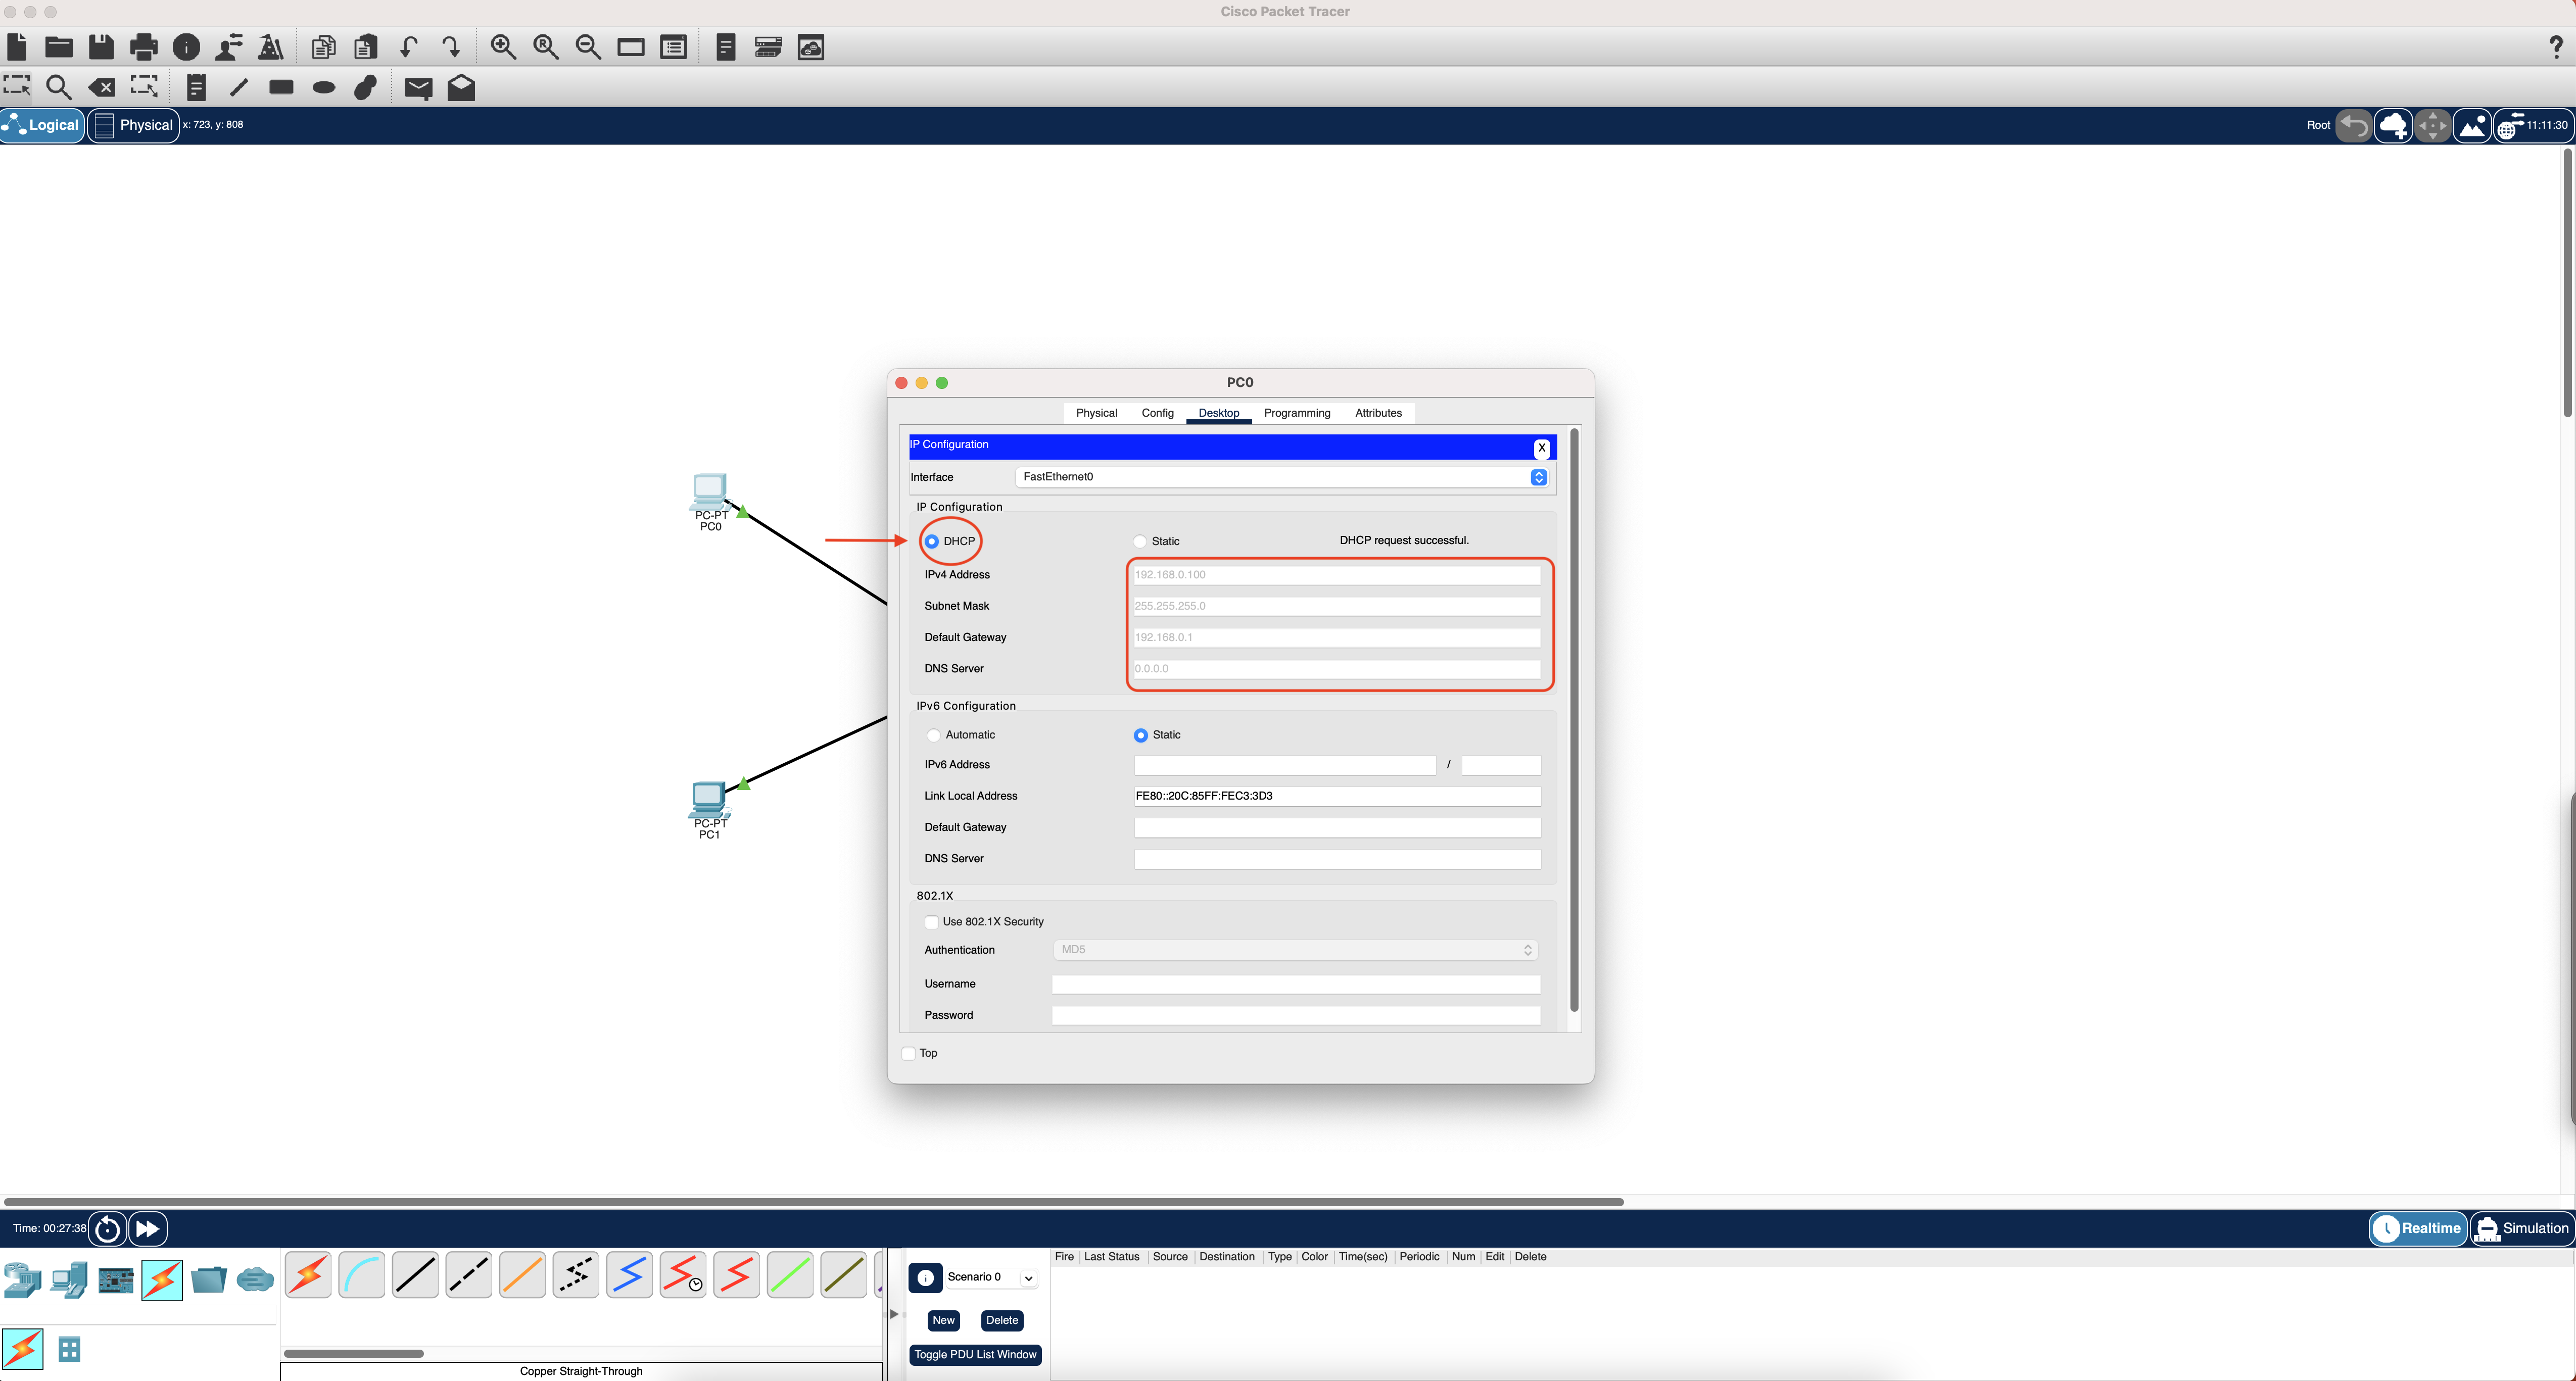Image resolution: width=2576 pixels, height=1381 pixels.
Task: Open Network Information icon
Action: 186,47
